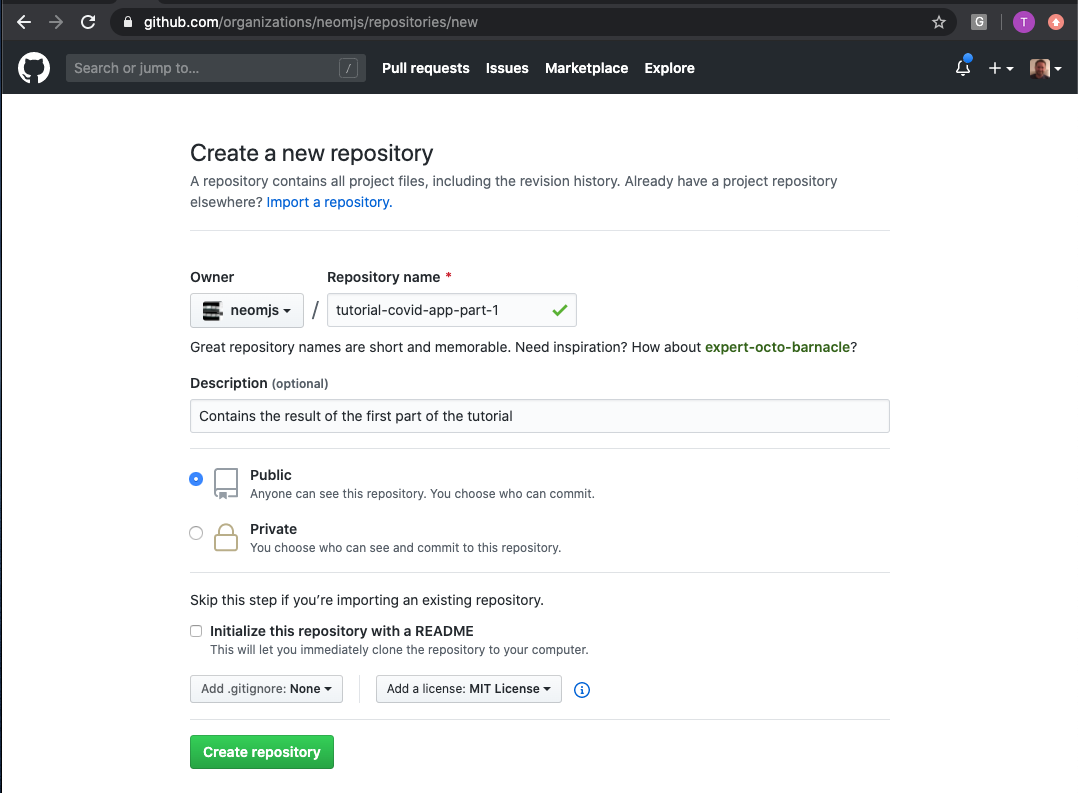Open the notifications bell
This screenshot has height=793, width=1078.
pos(962,67)
